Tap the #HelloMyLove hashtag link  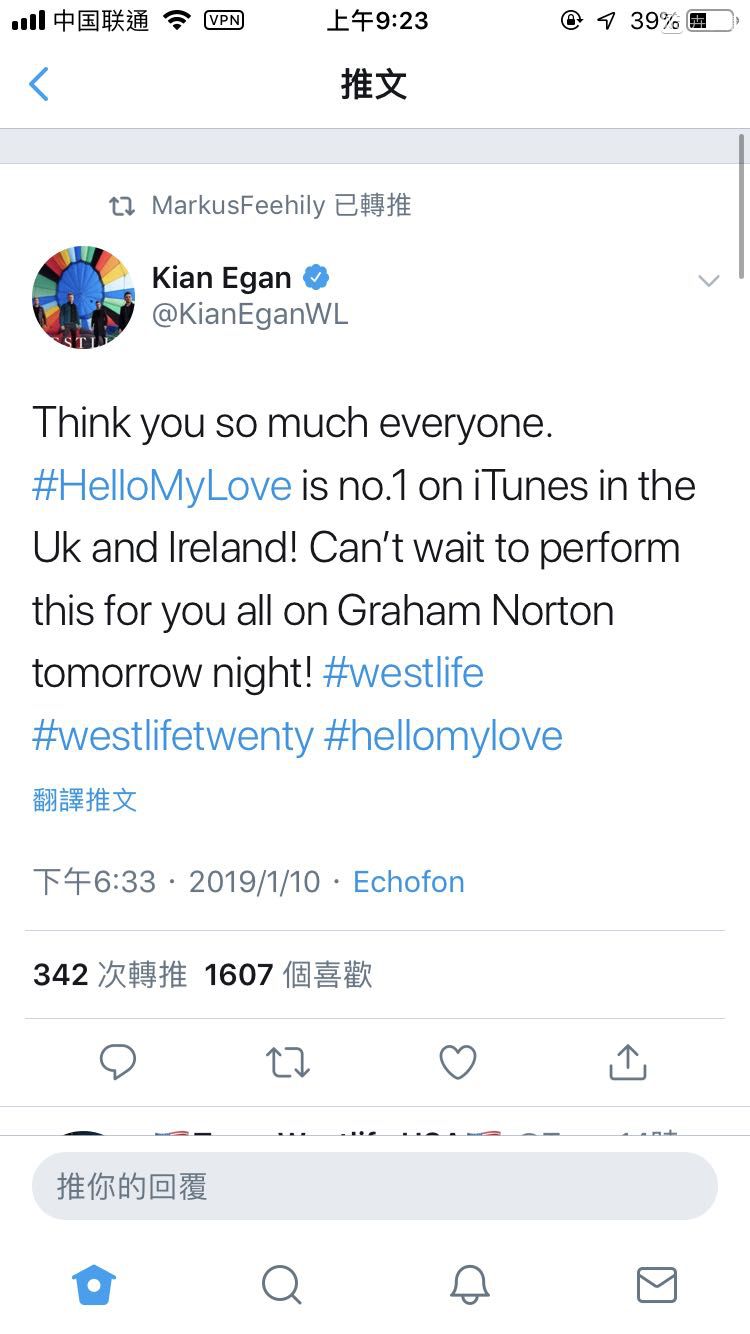(162, 486)
